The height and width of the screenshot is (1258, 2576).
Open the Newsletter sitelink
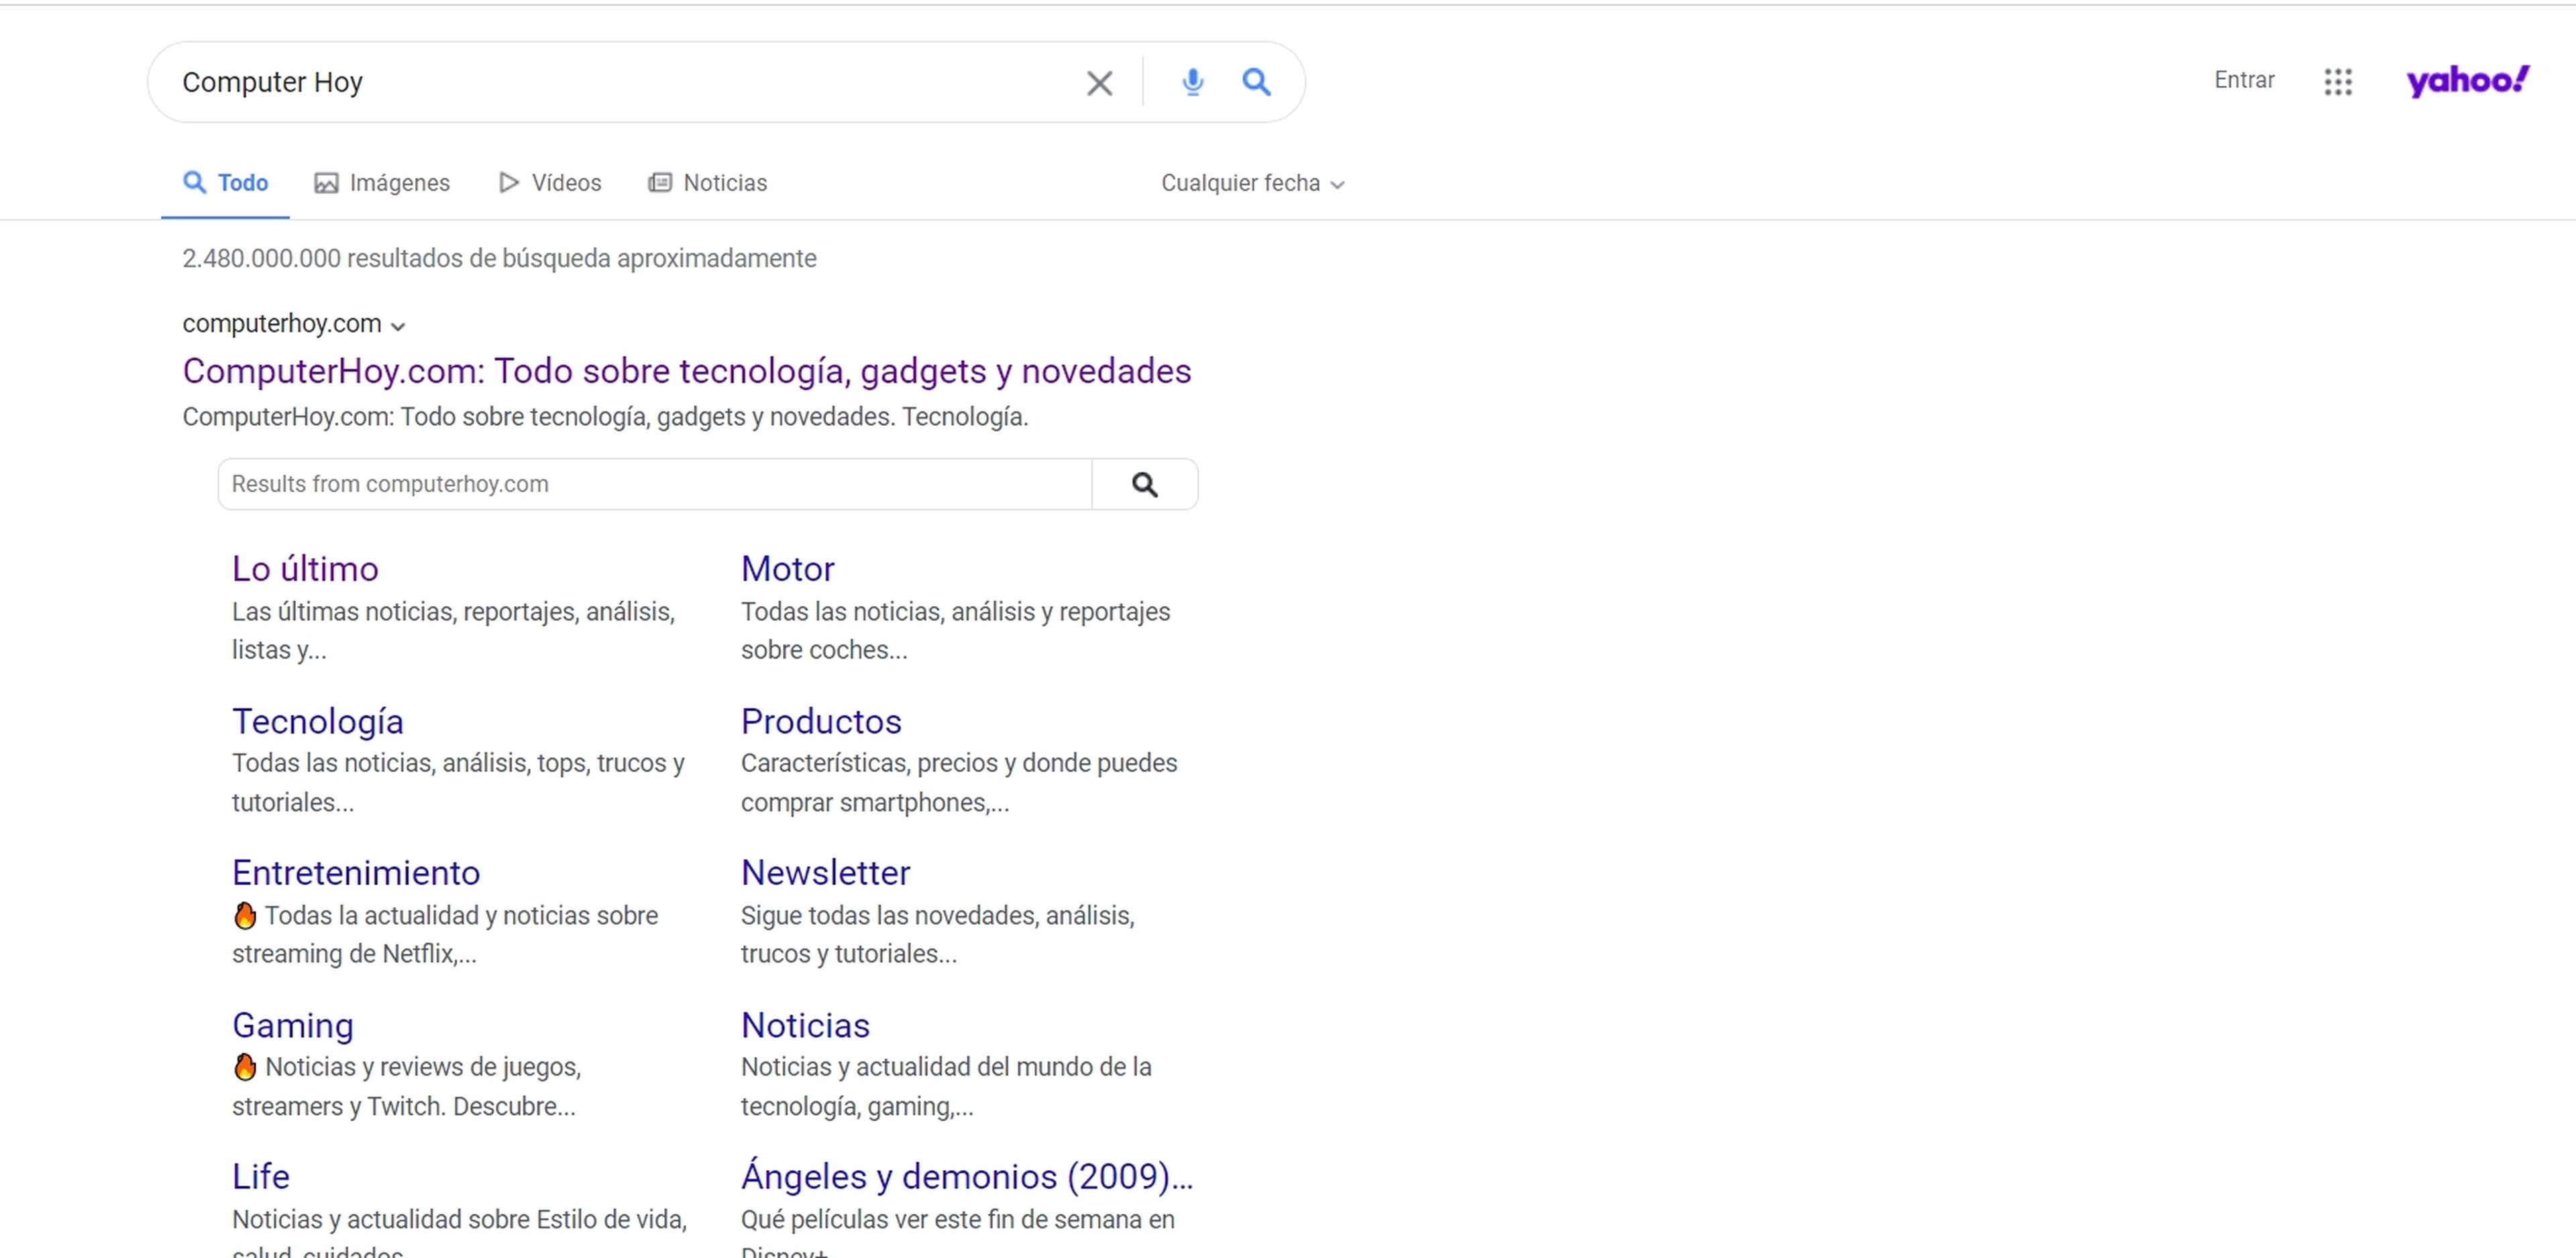(825, 873)
